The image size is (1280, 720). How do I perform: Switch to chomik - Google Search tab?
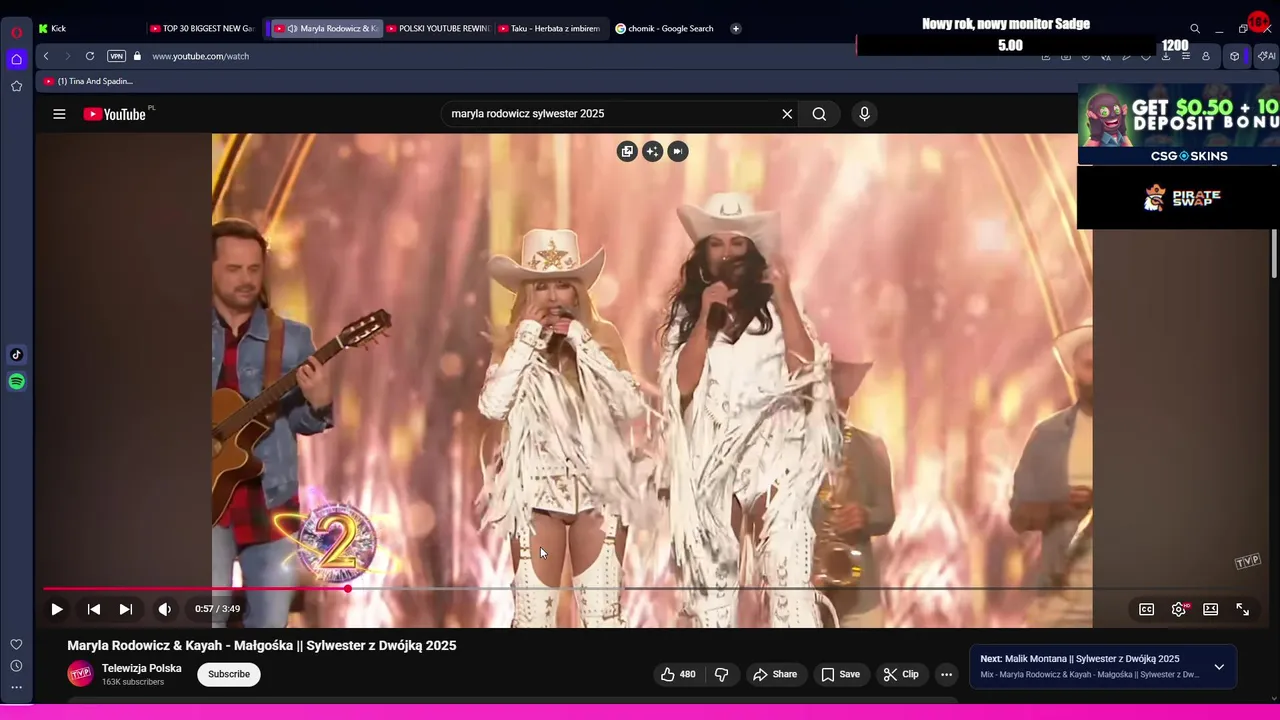664,29
